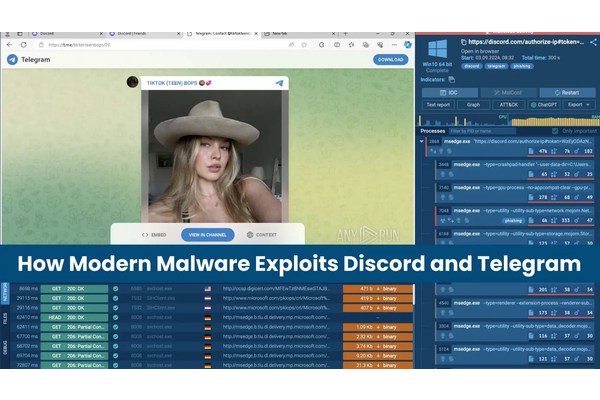600x400 pixels.
Task: Click the embed code icon labeled EMBED
Action: tap(145, 235)
